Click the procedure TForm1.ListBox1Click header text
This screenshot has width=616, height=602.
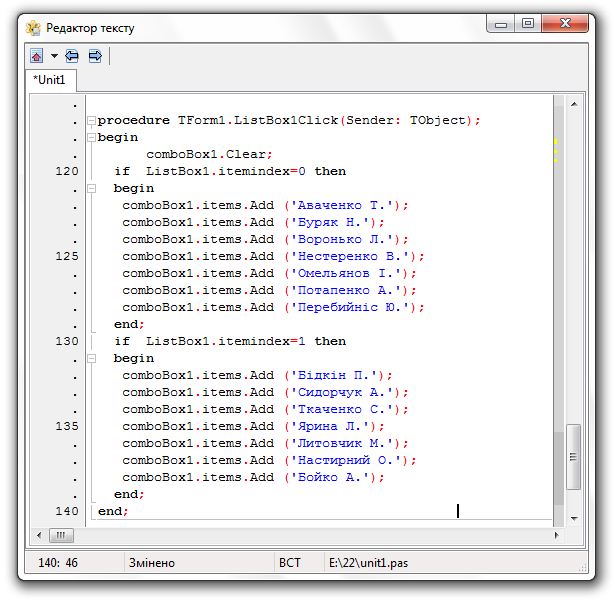click(x=289, y=120)
